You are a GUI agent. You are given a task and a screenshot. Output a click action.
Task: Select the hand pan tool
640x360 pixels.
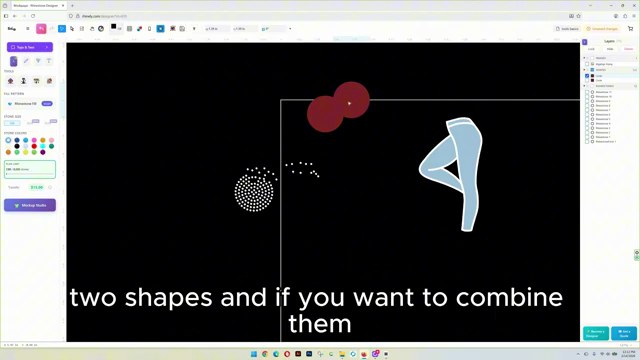pyautogui.click(x=92, y=29)
